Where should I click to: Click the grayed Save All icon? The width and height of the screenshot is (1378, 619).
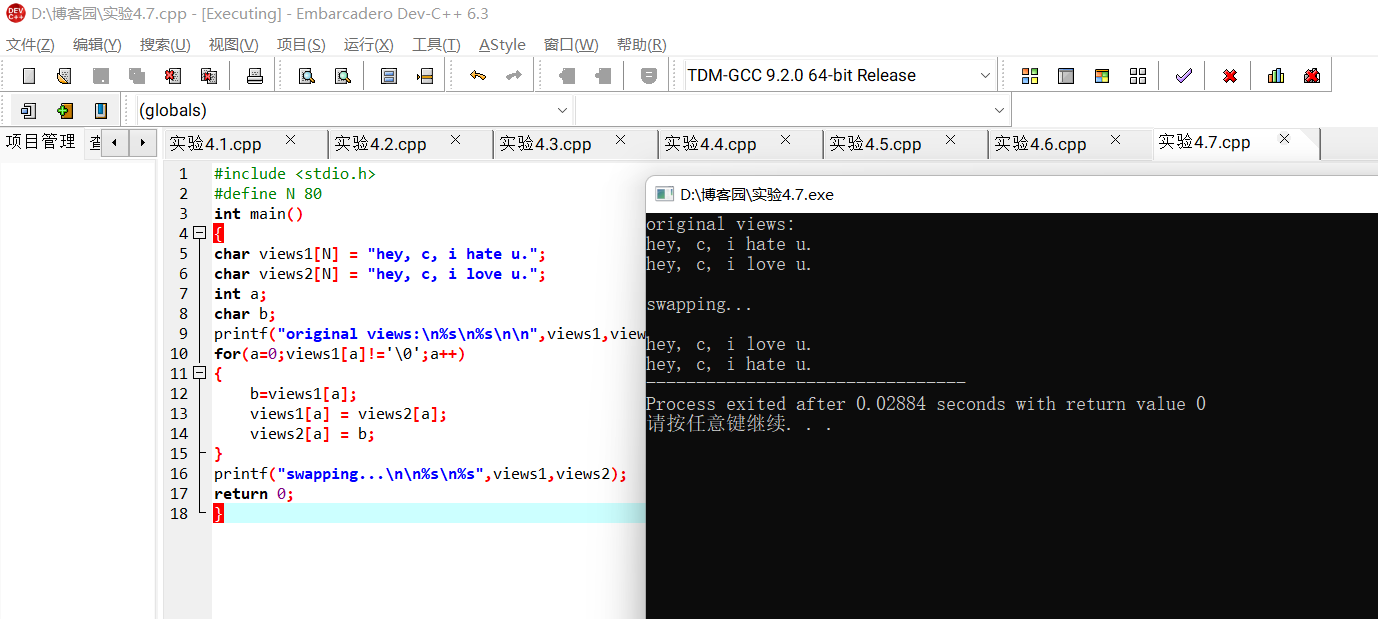(x=137, y=76)
